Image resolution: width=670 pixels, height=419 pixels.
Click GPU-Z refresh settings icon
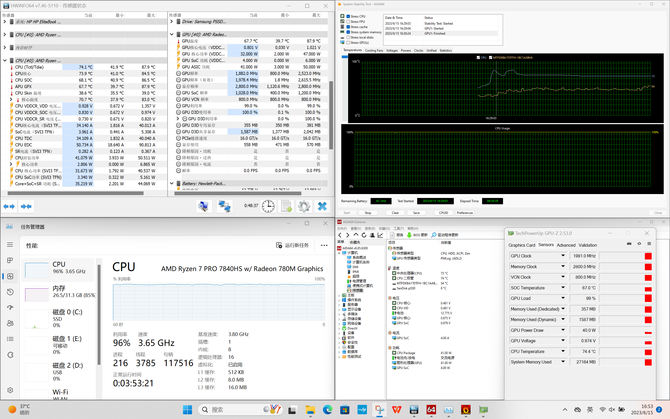(x=639, y=243)
